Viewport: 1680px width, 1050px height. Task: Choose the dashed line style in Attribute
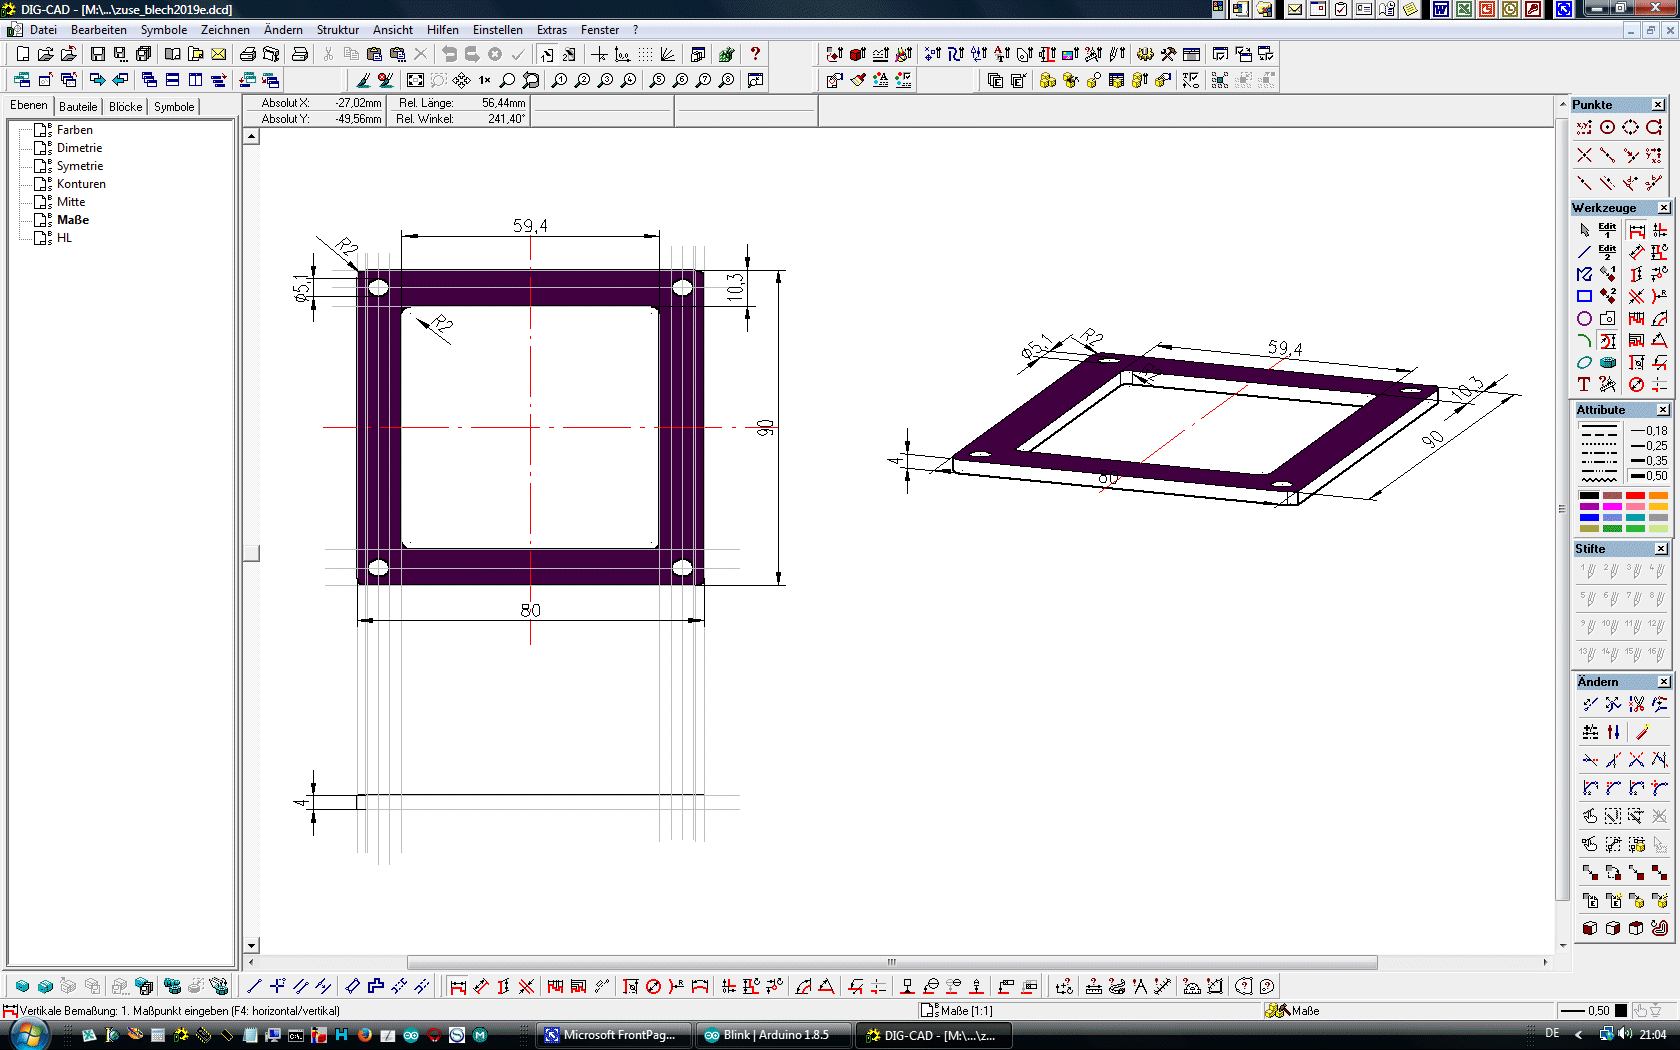tap(1599, 435)
